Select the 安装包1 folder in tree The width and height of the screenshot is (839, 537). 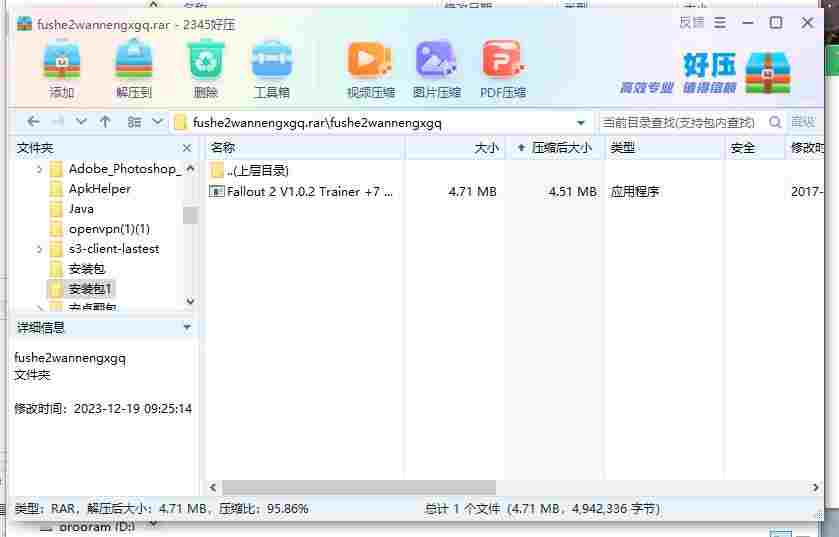click(90, 289)
